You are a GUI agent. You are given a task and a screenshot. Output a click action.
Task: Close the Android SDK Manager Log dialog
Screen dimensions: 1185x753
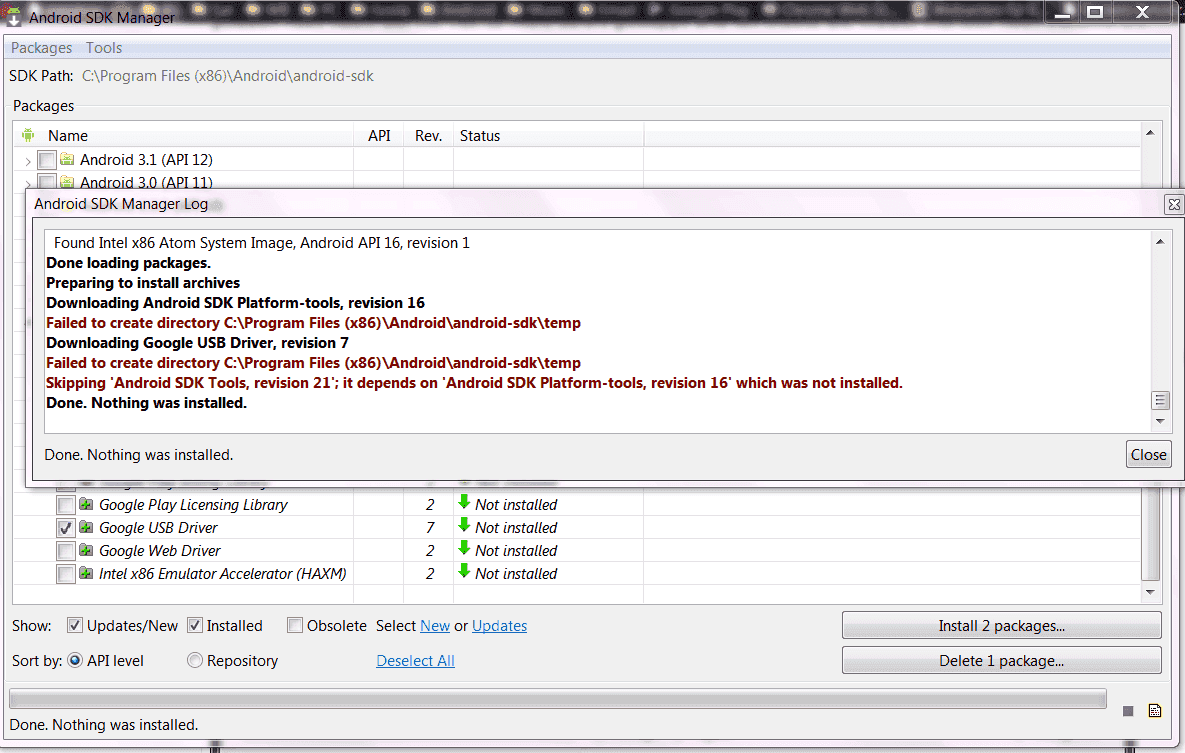pos(1148,454)
